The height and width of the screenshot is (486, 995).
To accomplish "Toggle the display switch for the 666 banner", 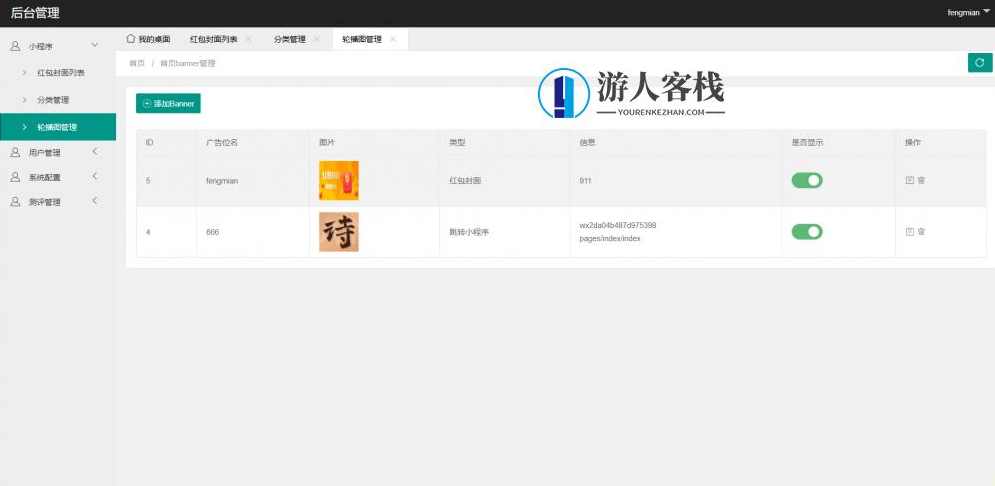I will (x=807, y=232).
